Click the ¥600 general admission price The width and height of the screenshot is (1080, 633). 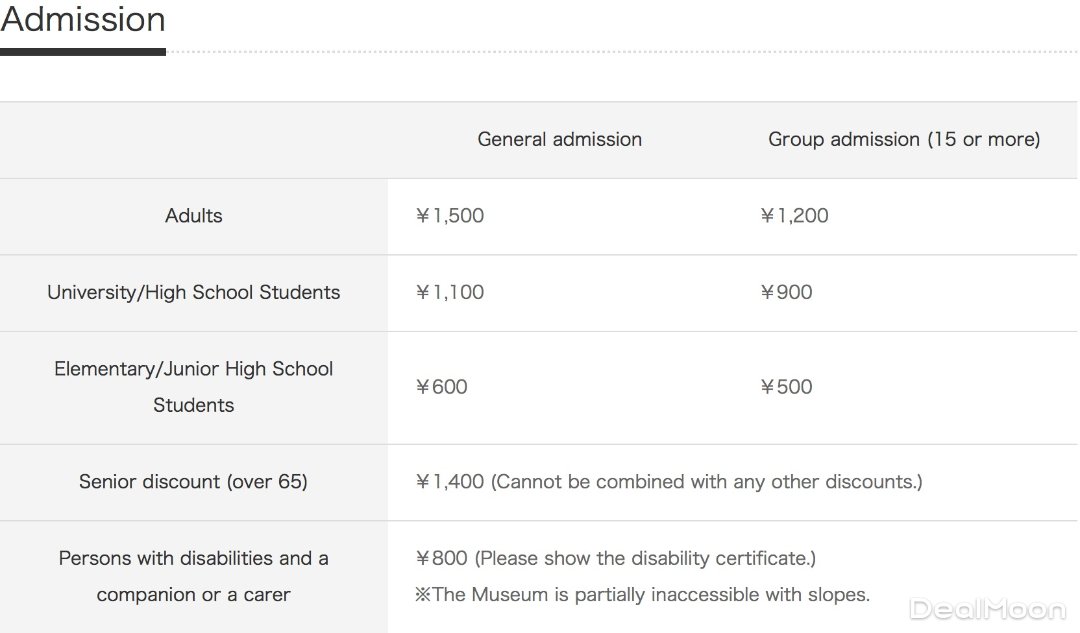coord(441,387)
